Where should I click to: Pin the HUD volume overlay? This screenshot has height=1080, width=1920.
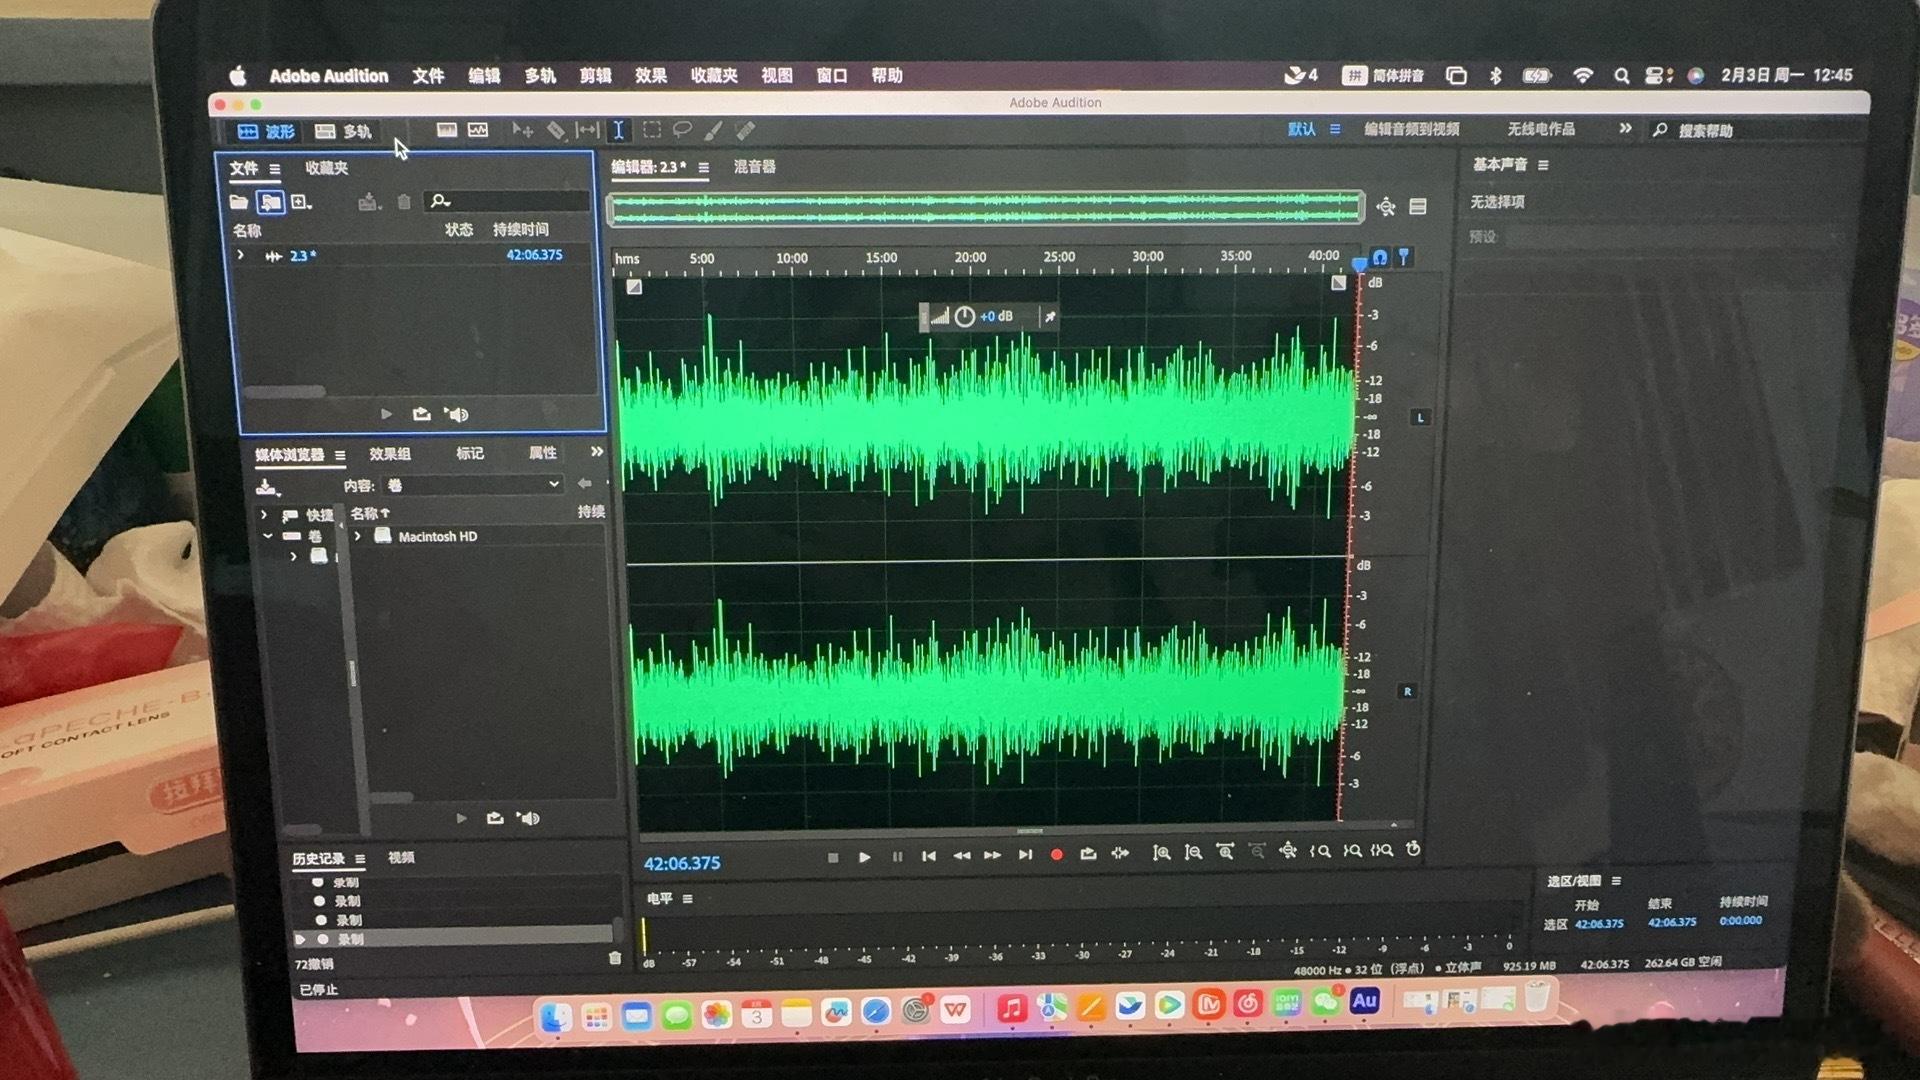click(1050, 317)
